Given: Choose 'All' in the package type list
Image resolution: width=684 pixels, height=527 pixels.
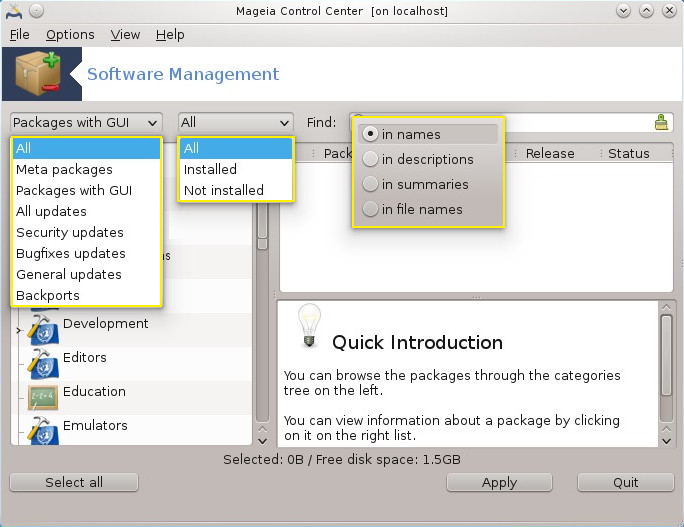Looking at the screenshot, I should click(x=86, y=148).
